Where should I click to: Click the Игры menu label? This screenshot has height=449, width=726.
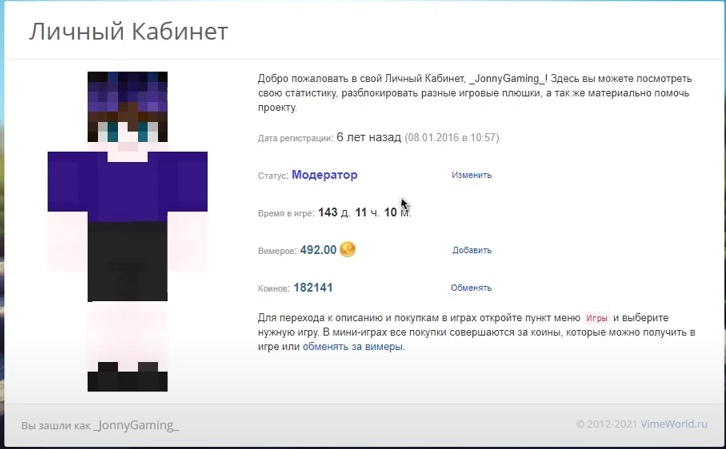[596, 317]
